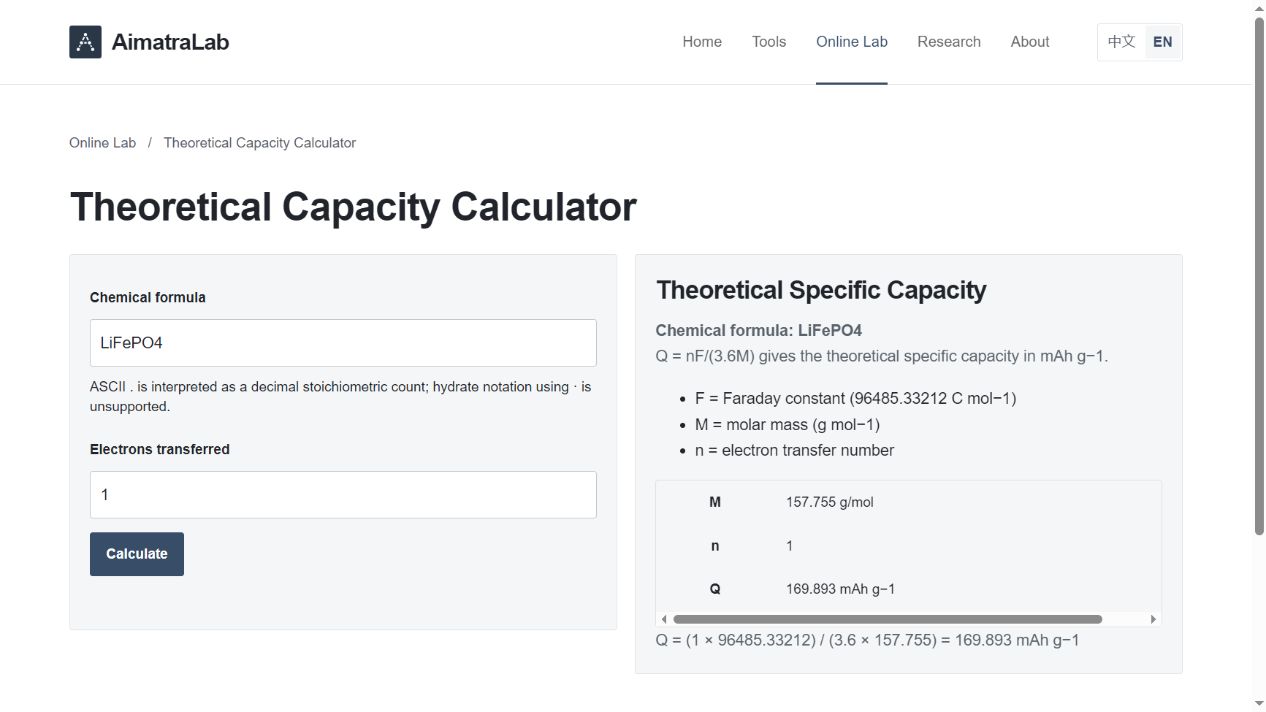Click the page scrollbar down arrow
Viewport: 1266px width, 712px height.
(1259, 704)
